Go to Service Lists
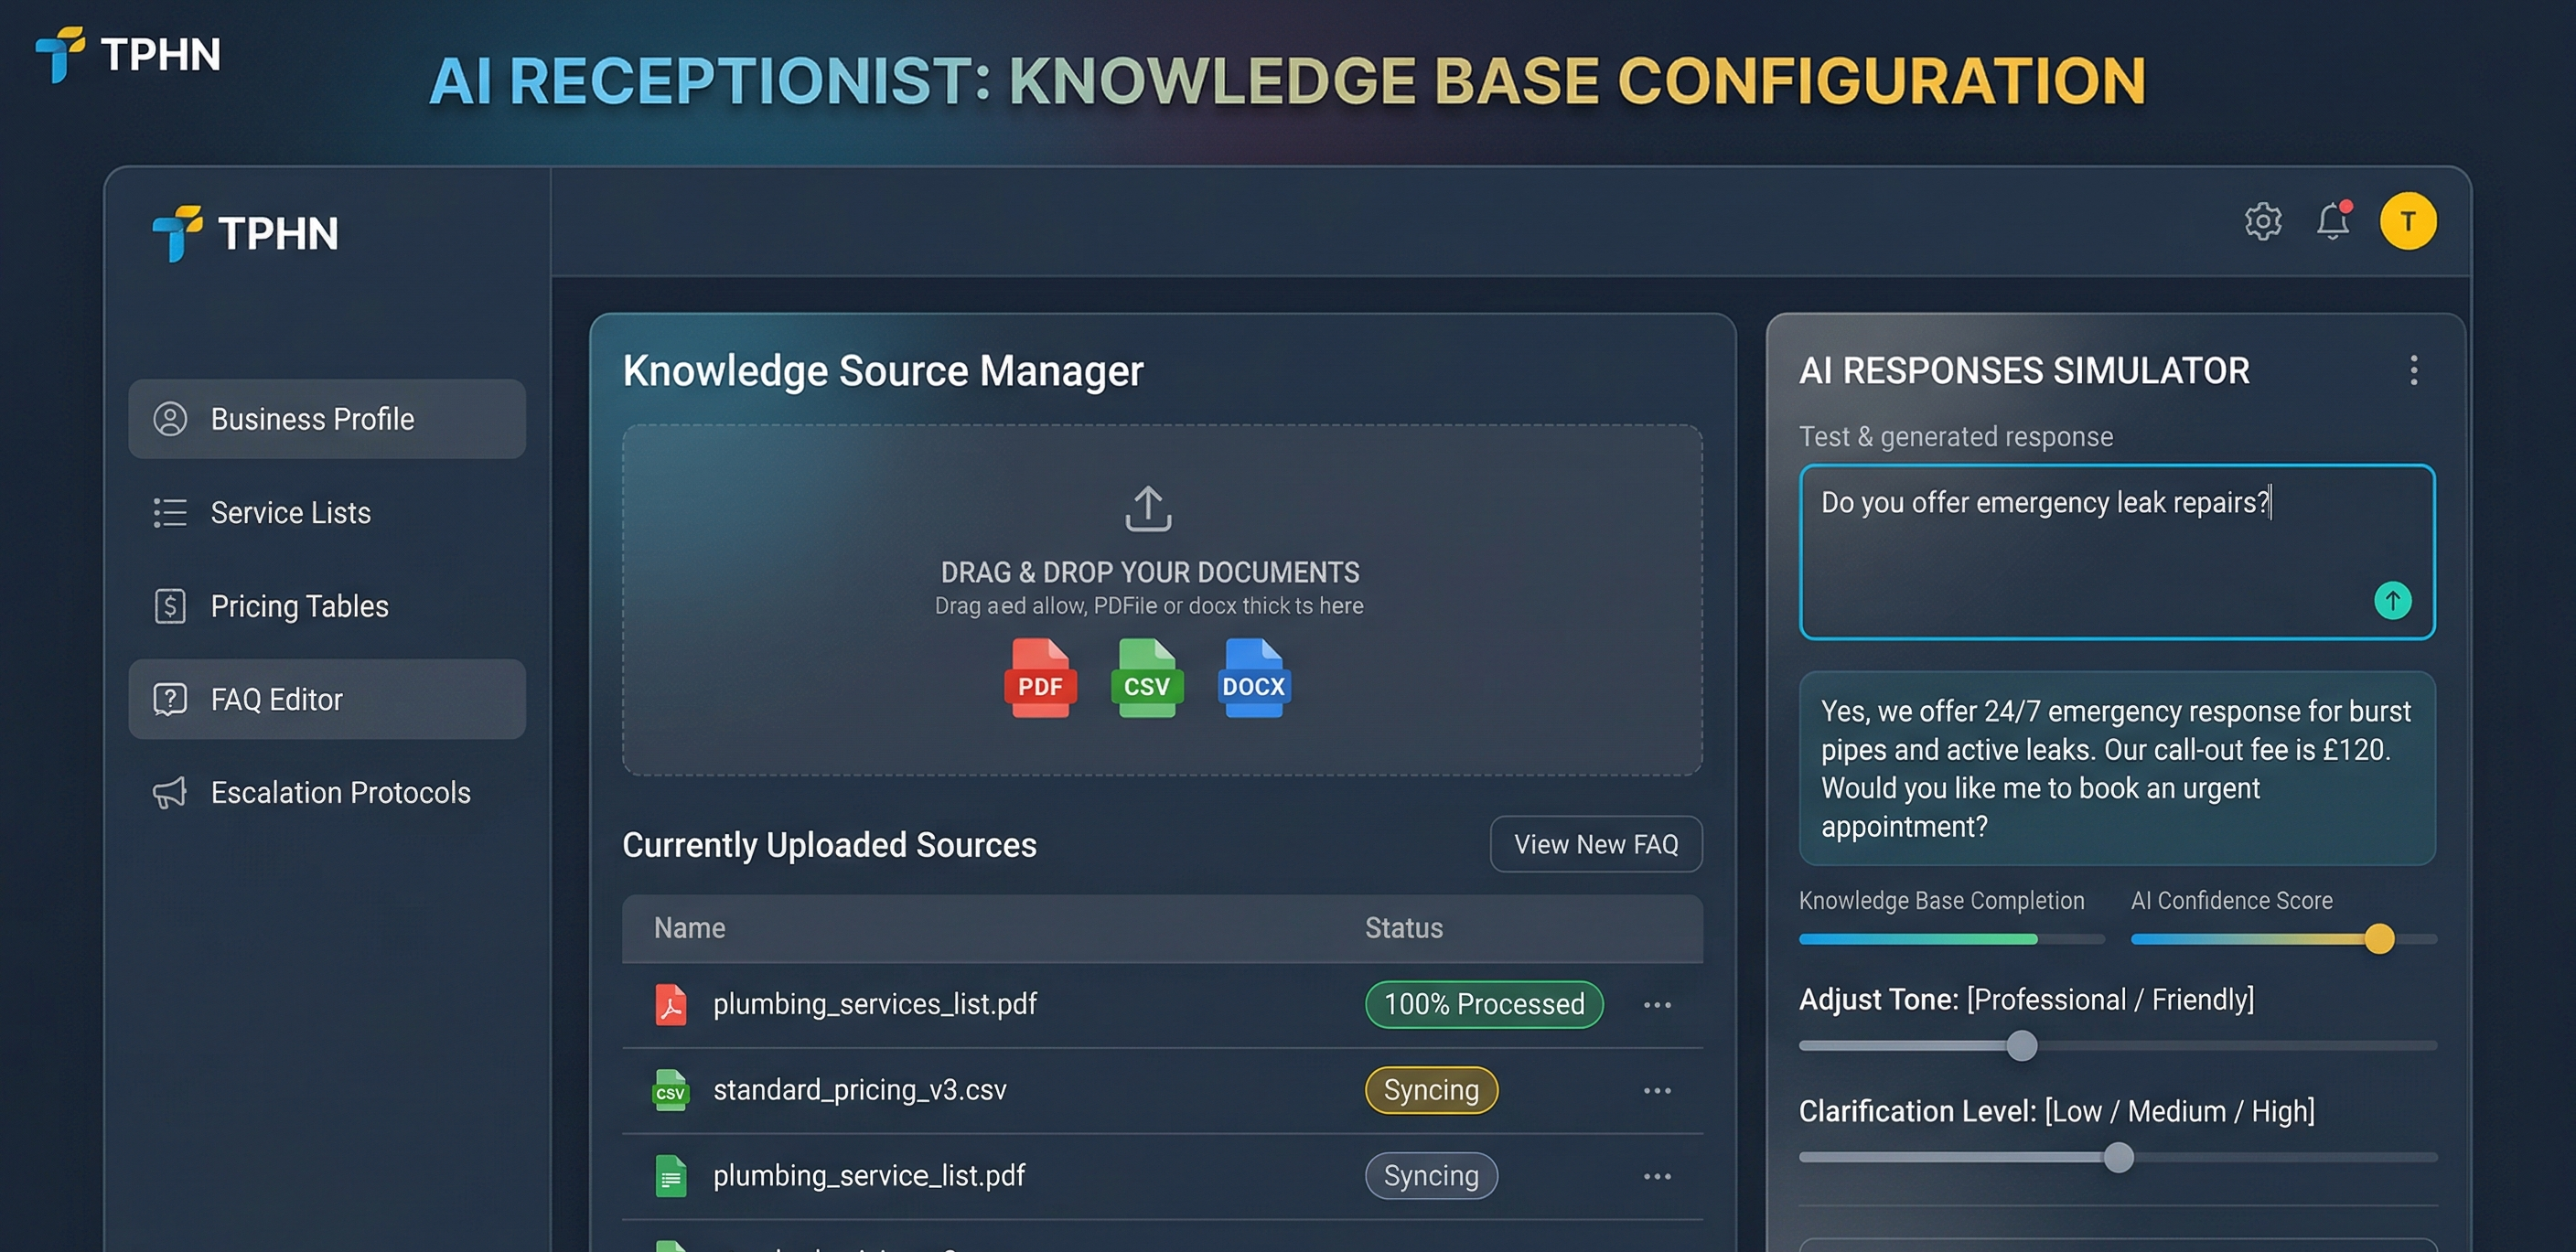Viewport: 2576px width, 1252px height. click(x=327, y=512)
